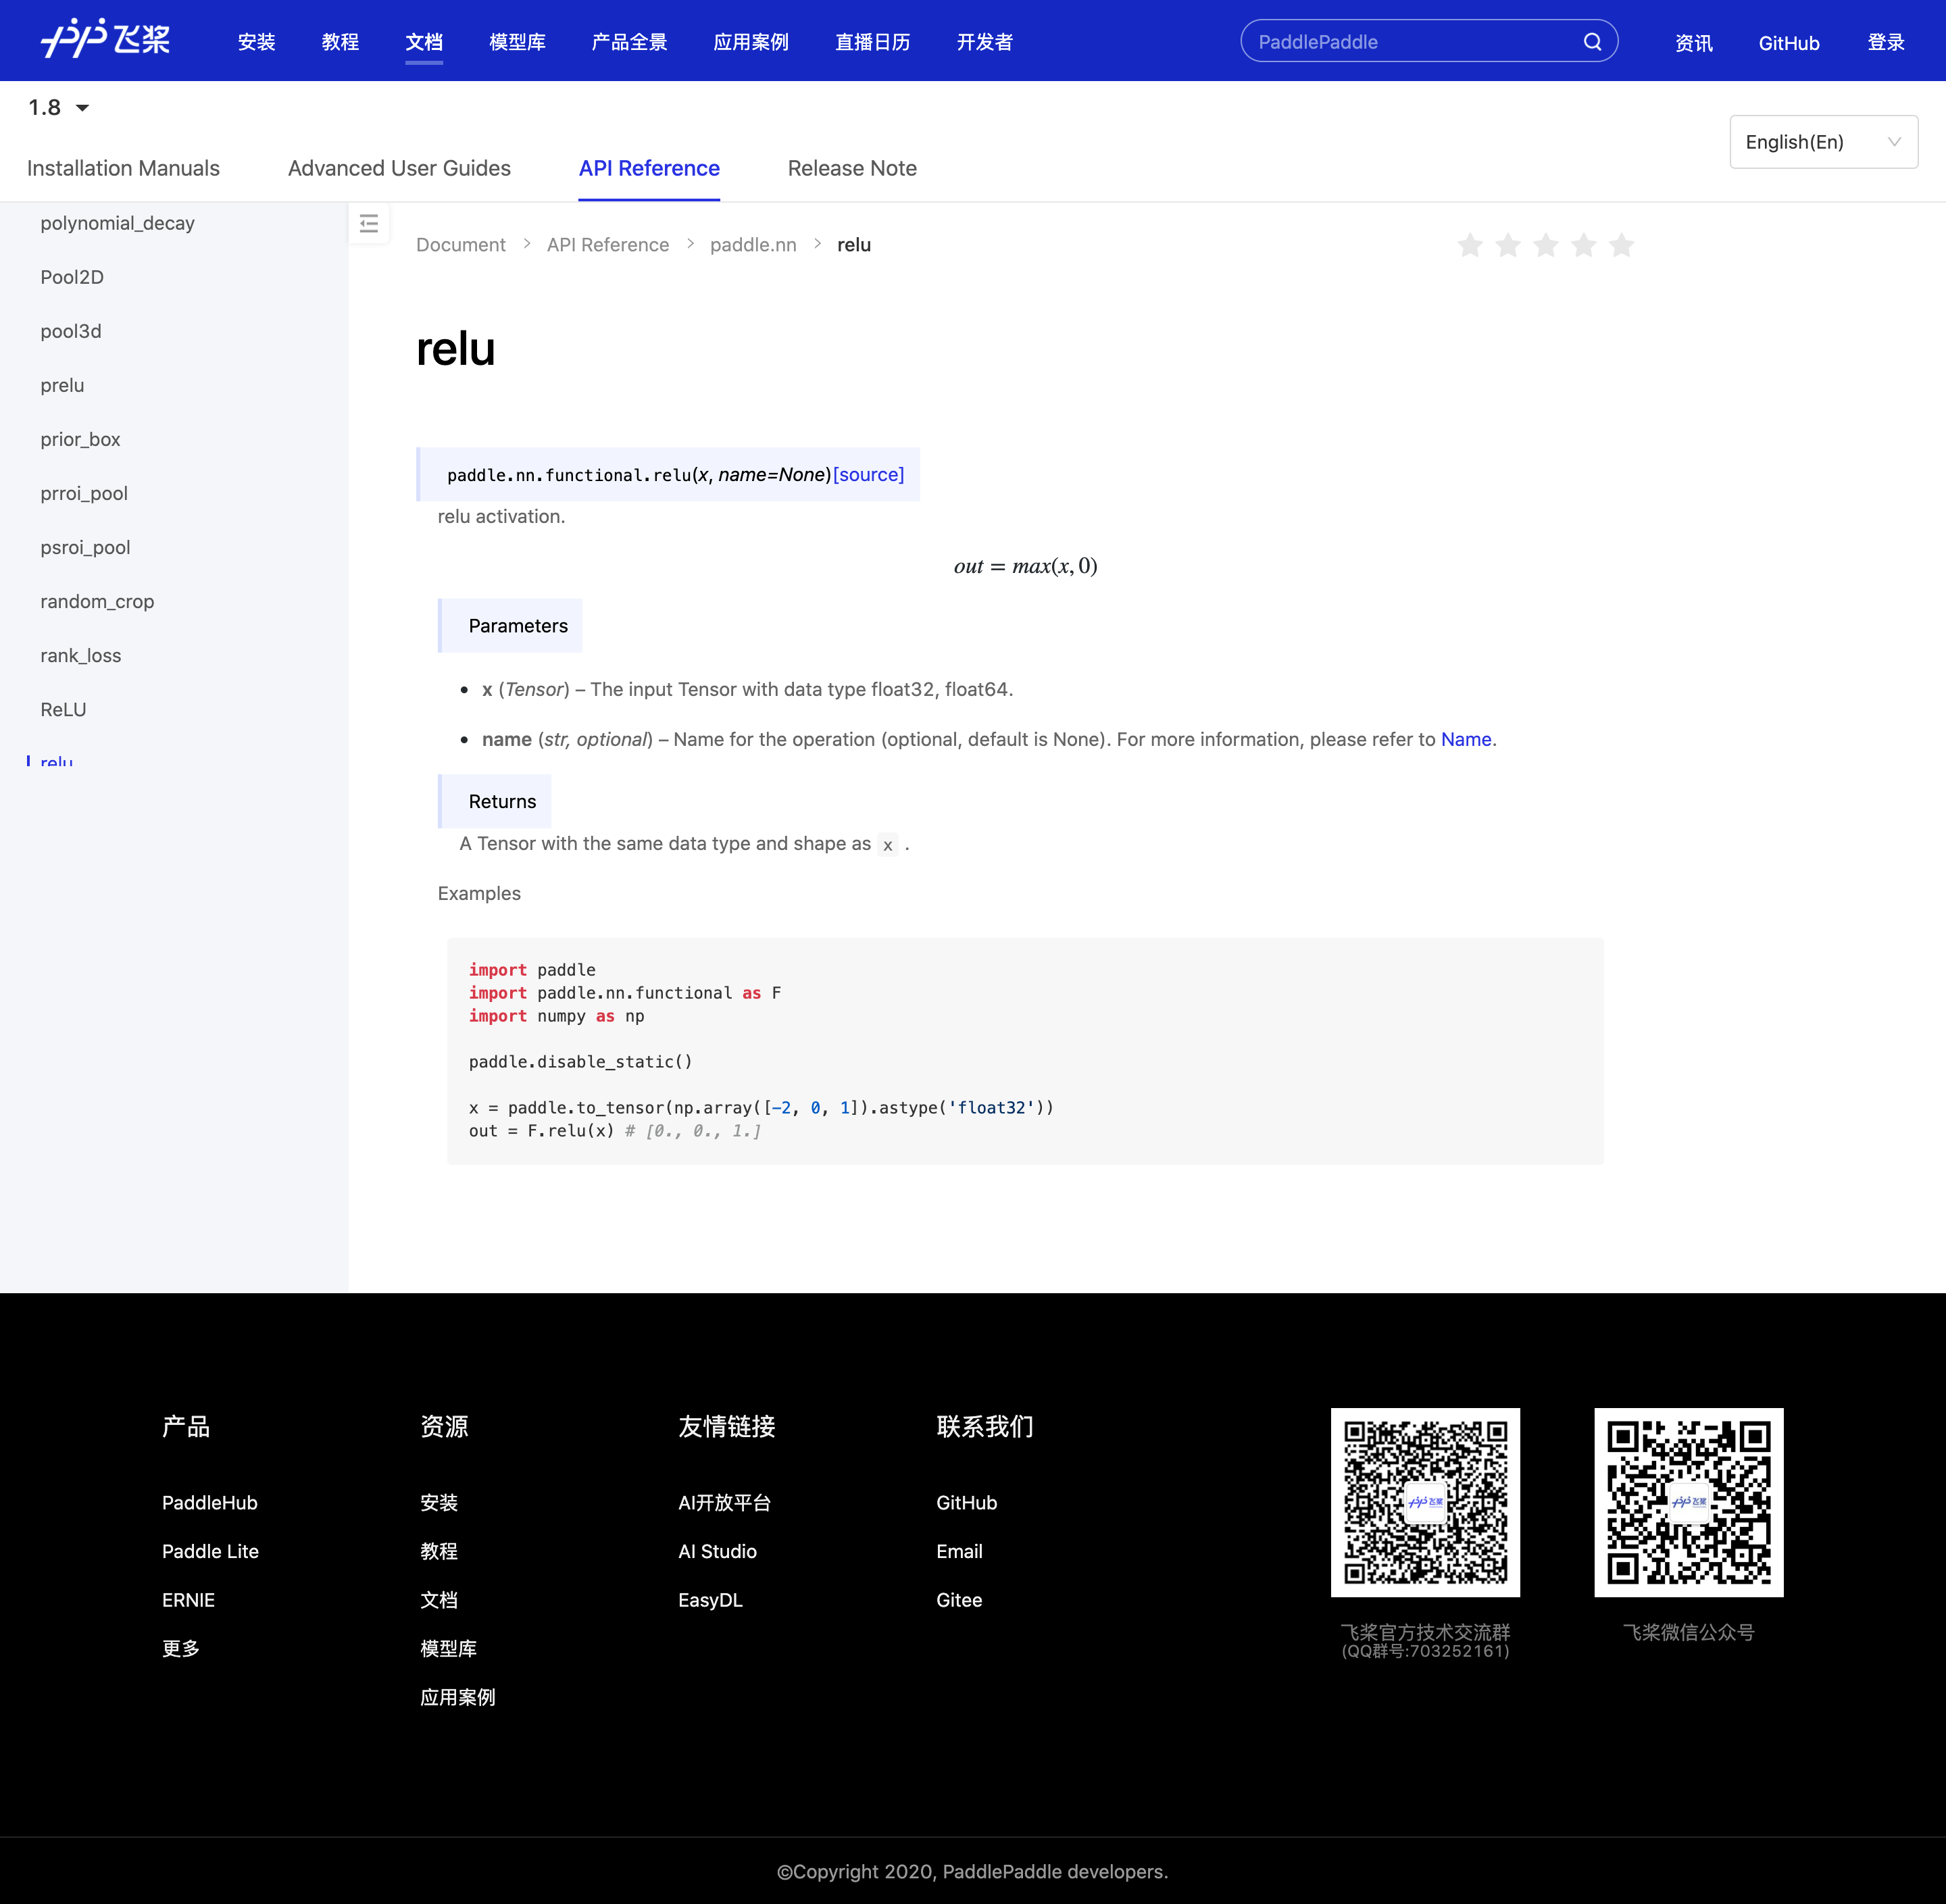This screenshot has width=1946, height=1904.
Task: Open GitHub link in top navigation
Action: tap(1788, 43)
